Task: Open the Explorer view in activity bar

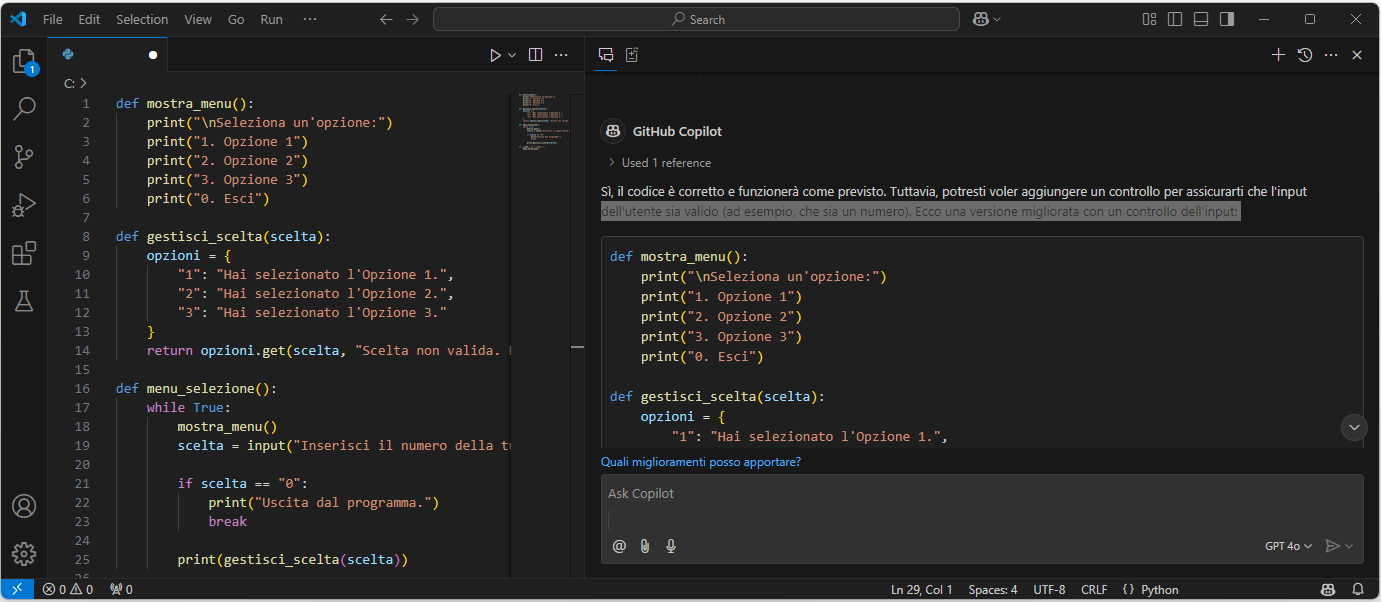Action: 24,62
